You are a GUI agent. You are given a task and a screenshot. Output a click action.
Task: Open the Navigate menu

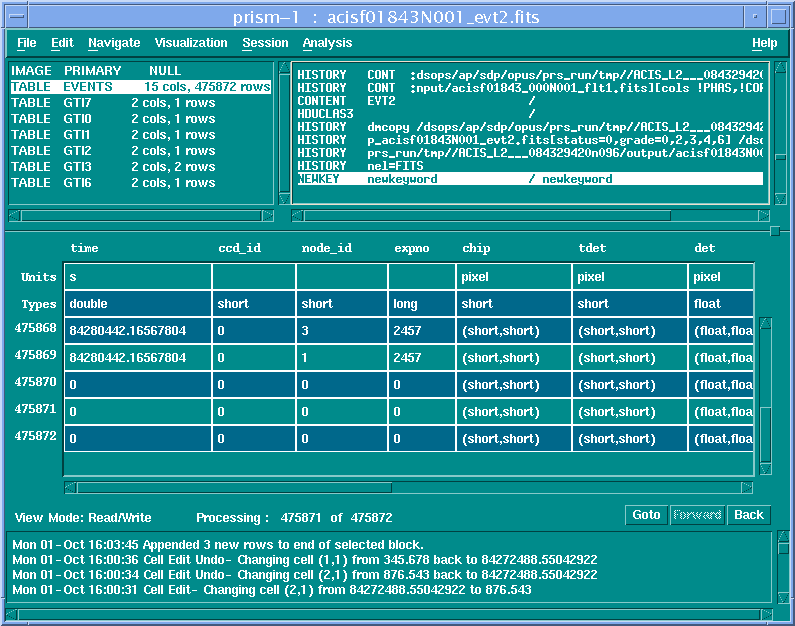pyautogui.click(x=114, y=43)
